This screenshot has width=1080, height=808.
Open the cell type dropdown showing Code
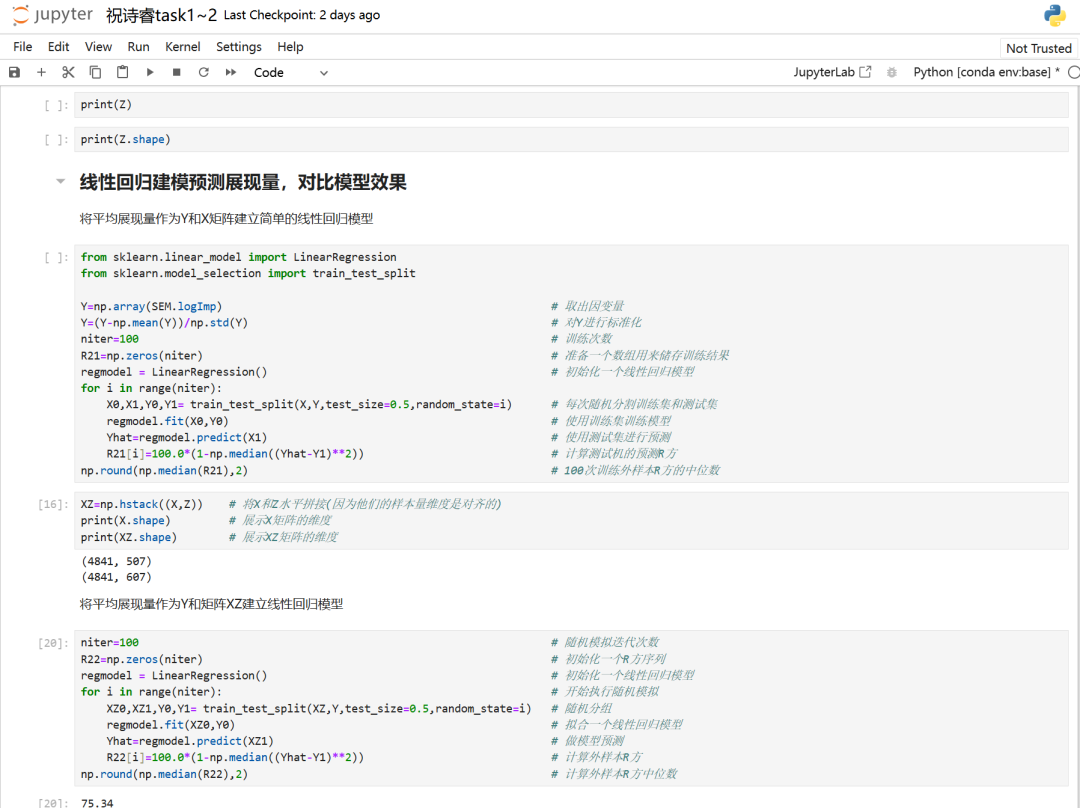point(291,72)
